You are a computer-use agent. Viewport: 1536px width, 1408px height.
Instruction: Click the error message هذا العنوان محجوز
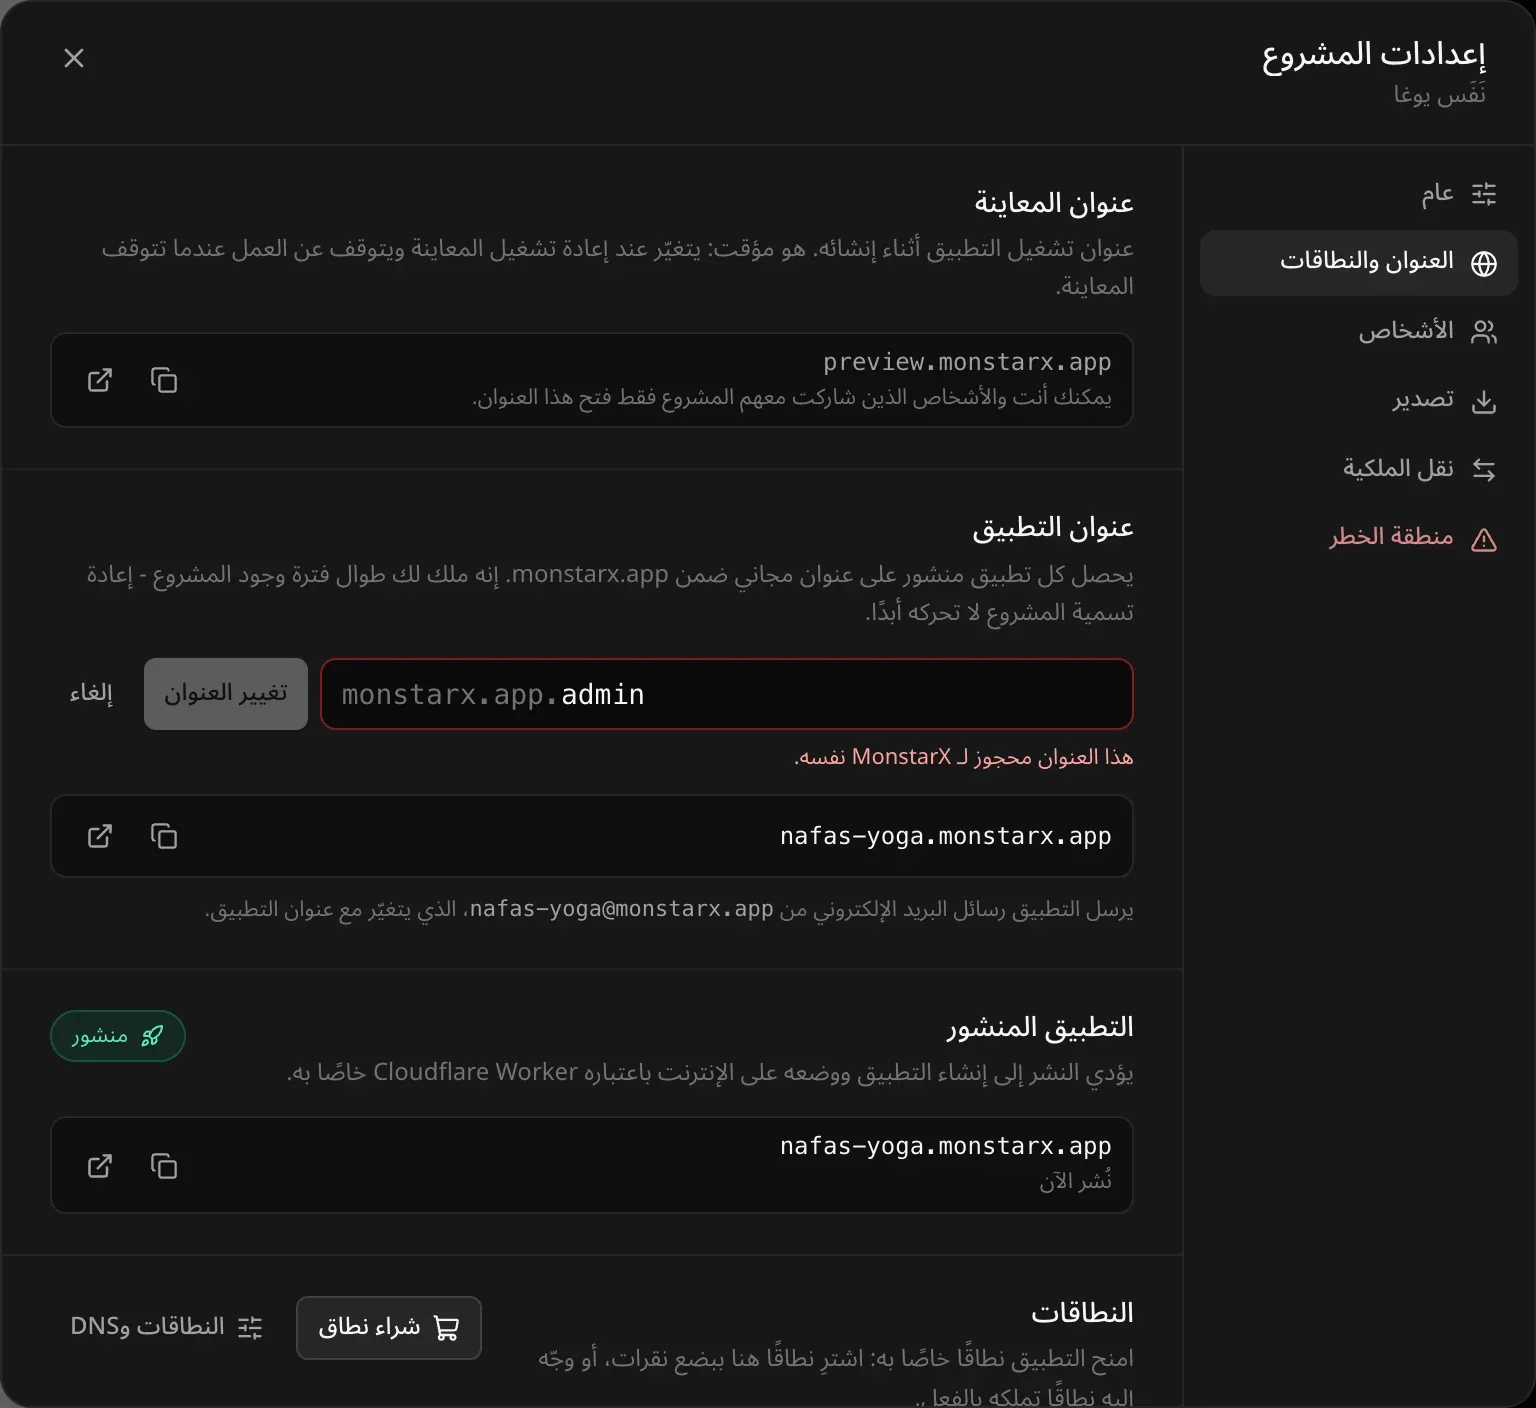click(x=964, y=757)
